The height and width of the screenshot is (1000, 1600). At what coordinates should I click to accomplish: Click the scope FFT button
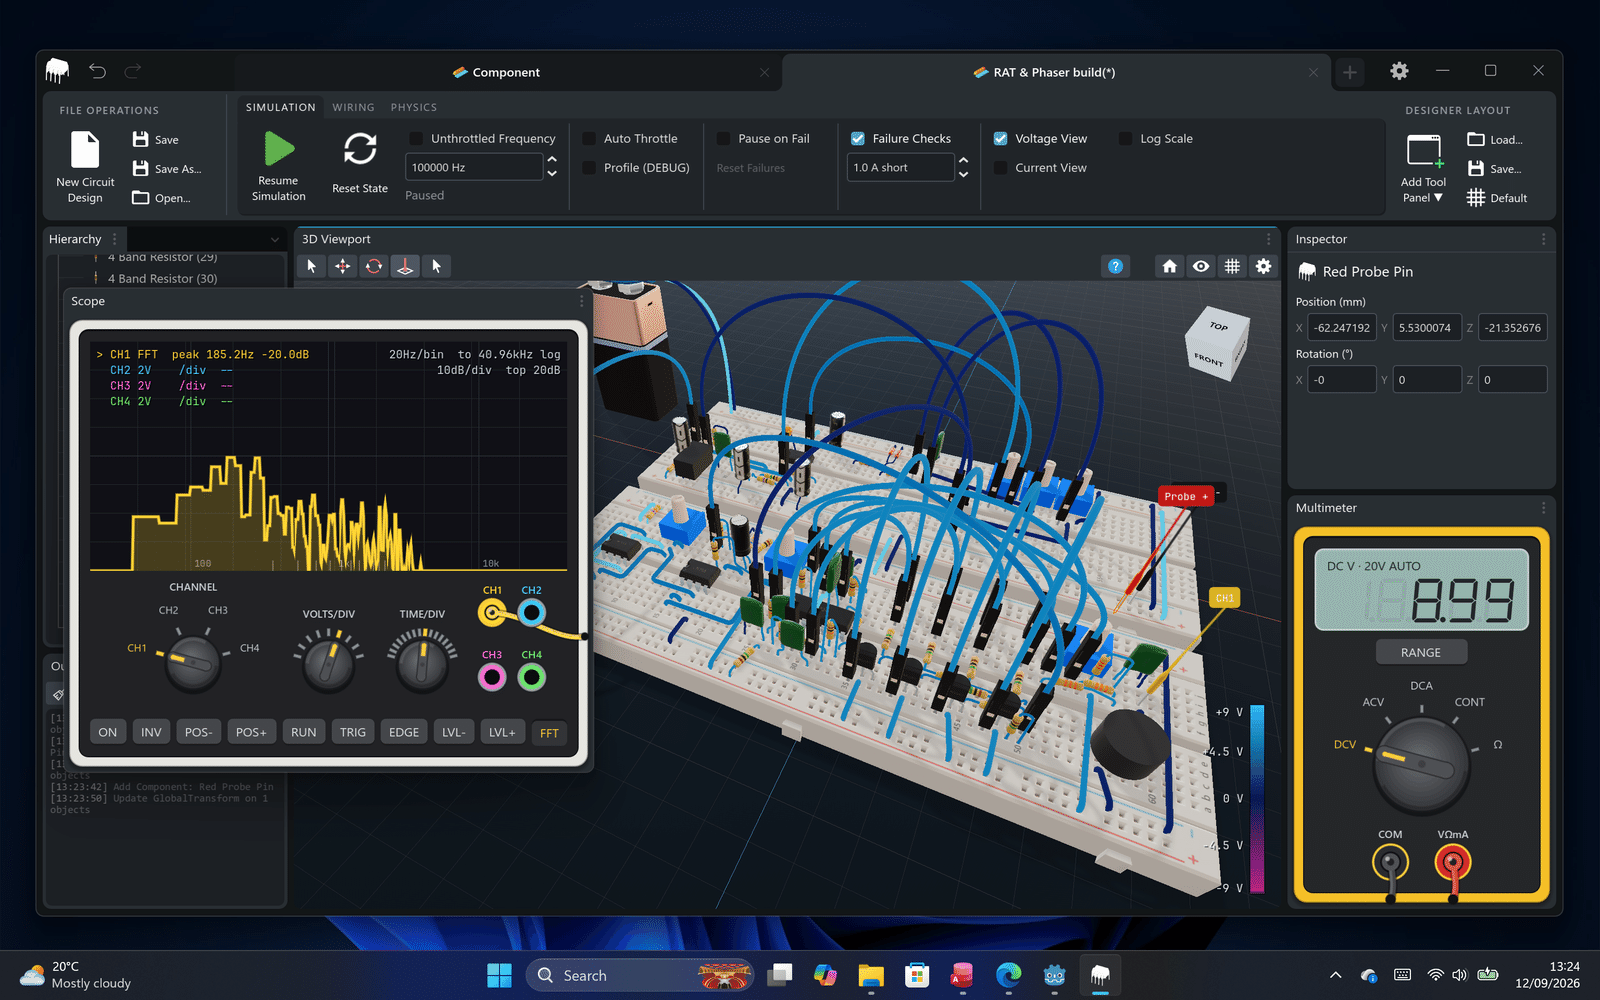(549, 733)
